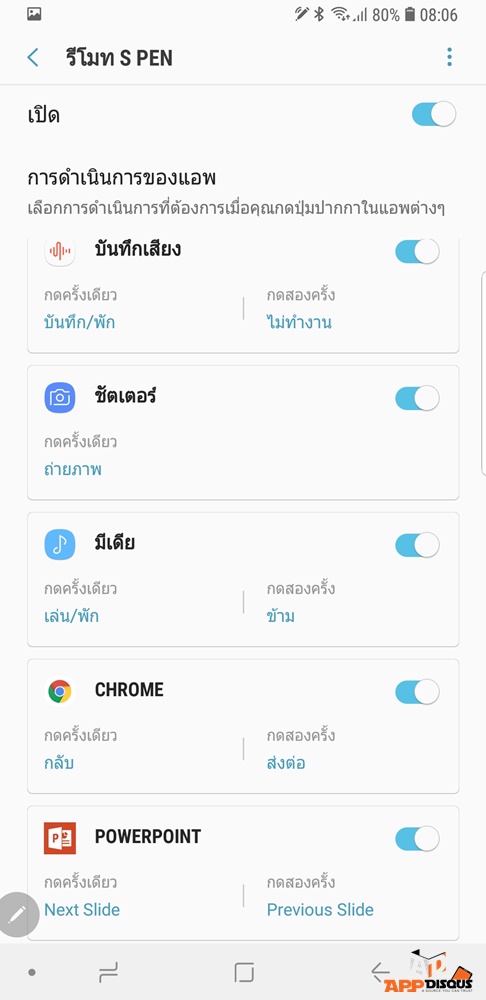This screenshot has width=486, height=1000.
Task: Tap the media music note icon
Action: coord(60,545)
